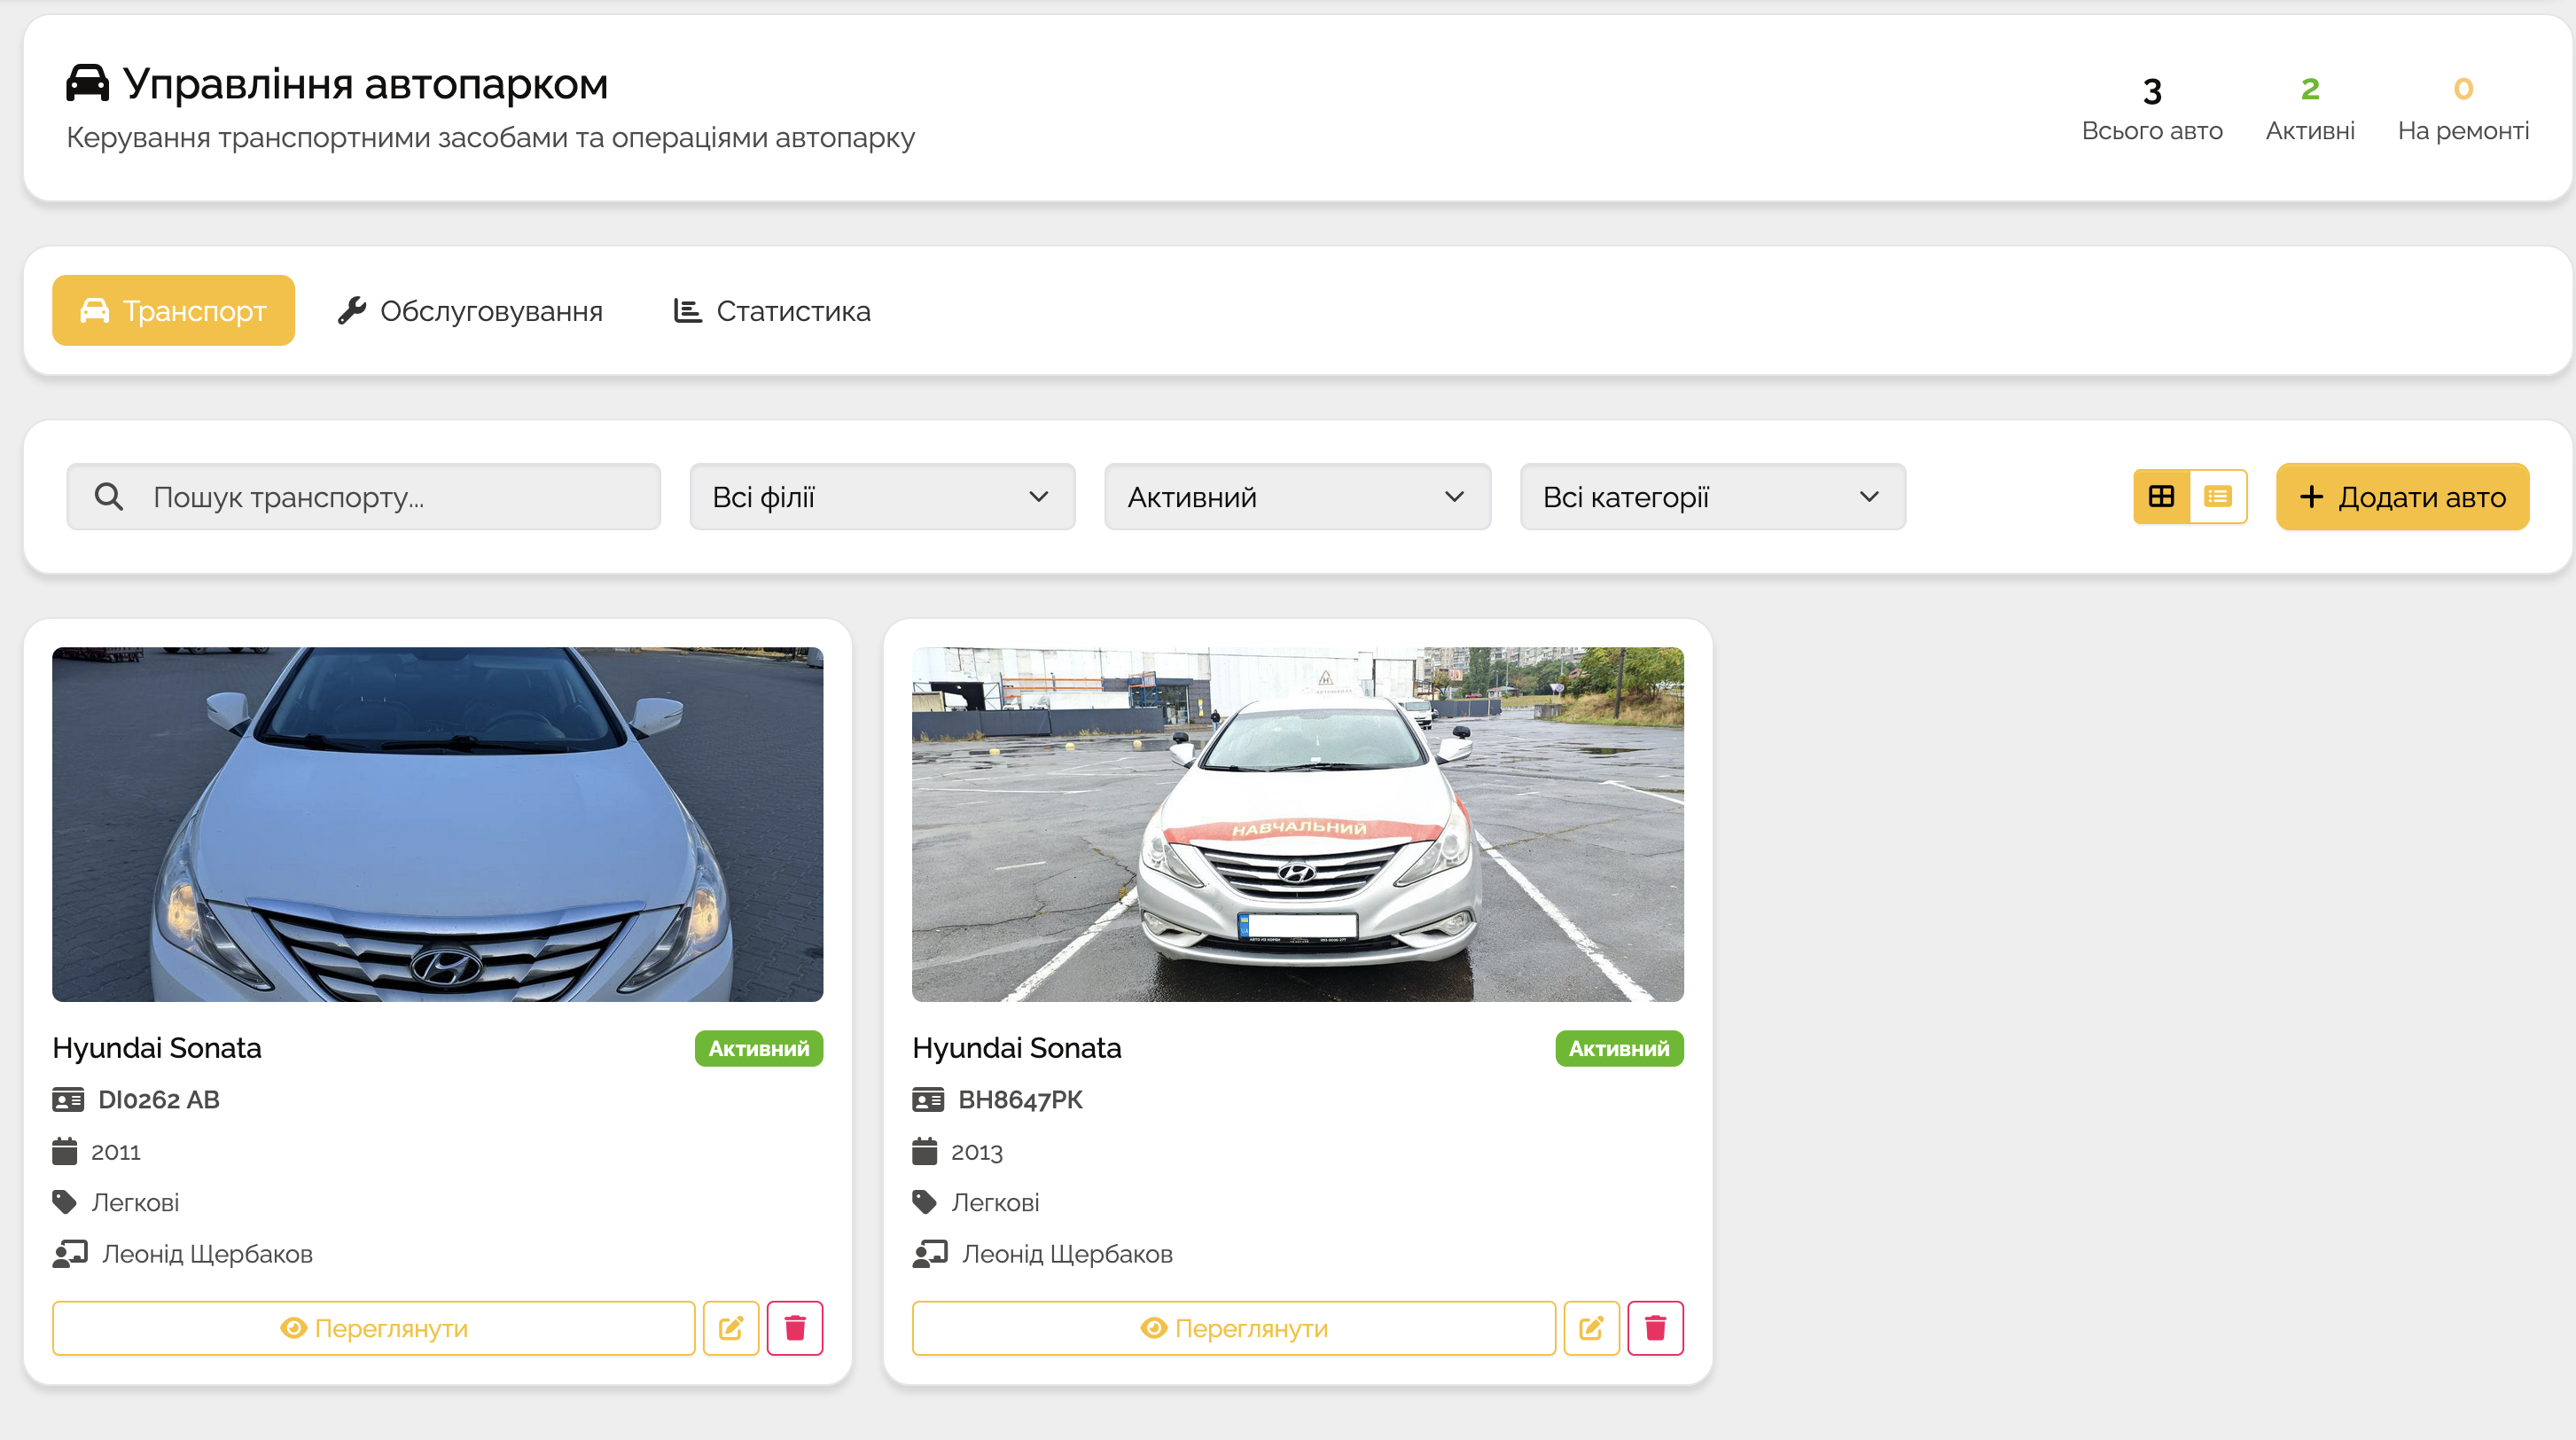Viewport: 2576px width, 1440px height.
Task: Switch to list view layout
Action: pos(2217,497)
